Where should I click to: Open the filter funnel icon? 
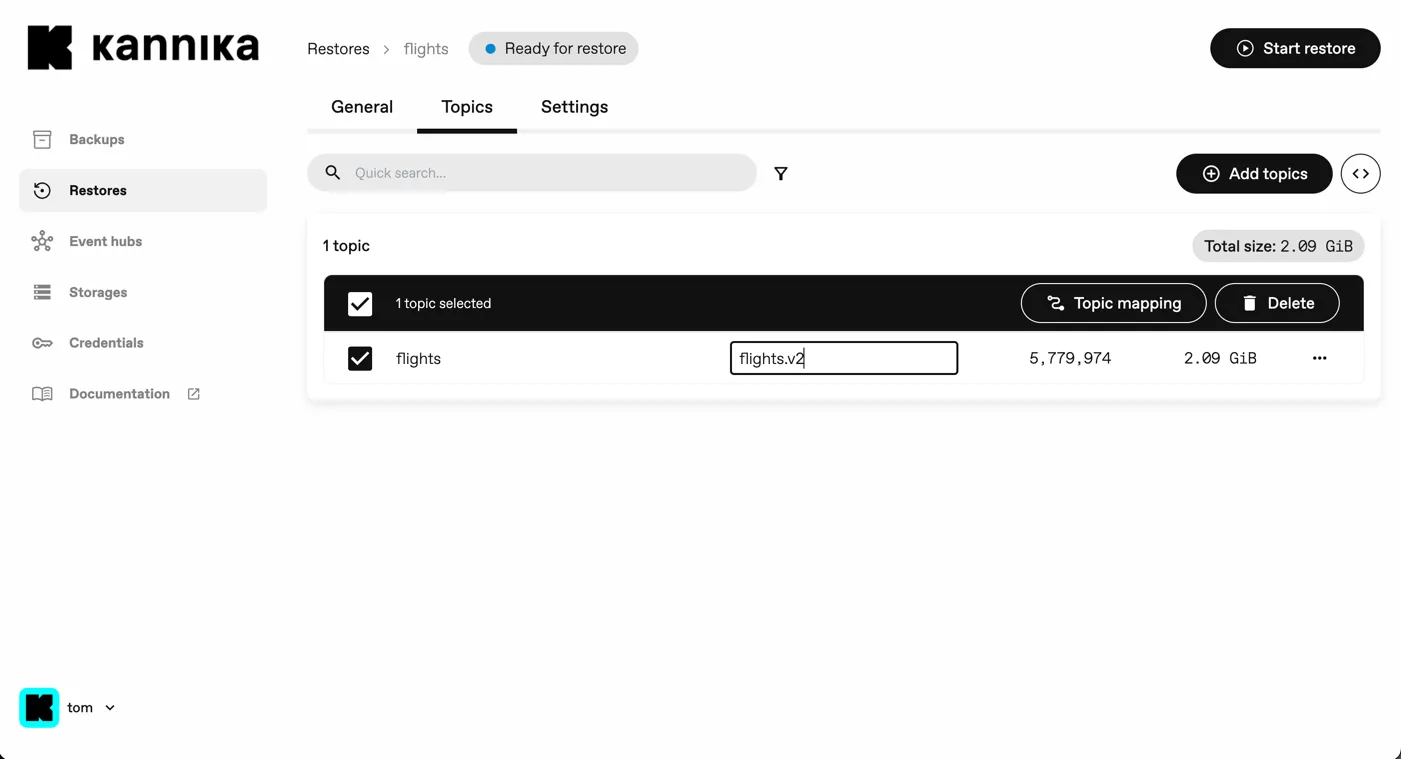click(781, 173)
